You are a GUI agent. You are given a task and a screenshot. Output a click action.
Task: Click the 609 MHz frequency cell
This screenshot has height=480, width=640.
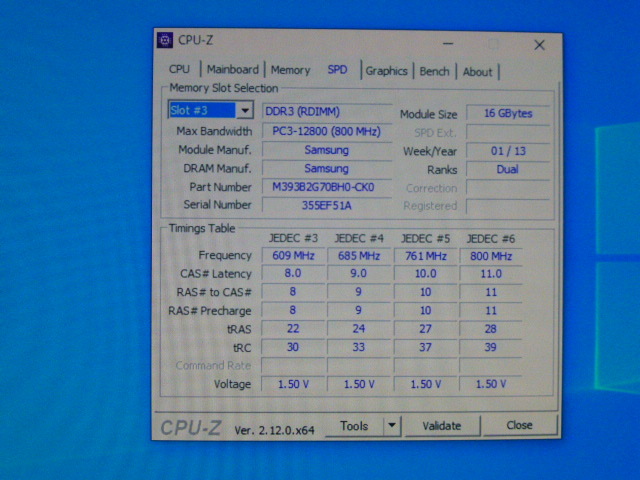(293, 256)
